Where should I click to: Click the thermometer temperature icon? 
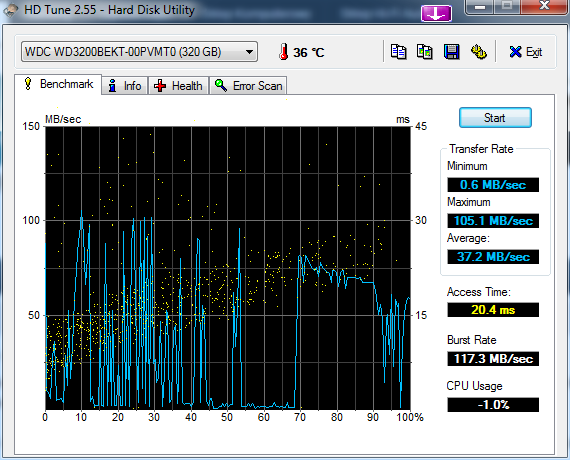tap(284, 52)
